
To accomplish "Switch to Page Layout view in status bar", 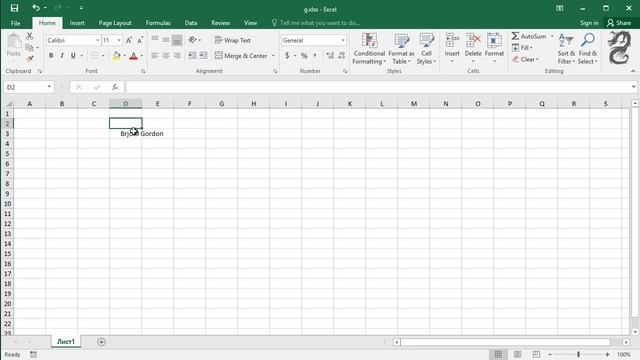I will pyautogui.click(x=517, y=354).
